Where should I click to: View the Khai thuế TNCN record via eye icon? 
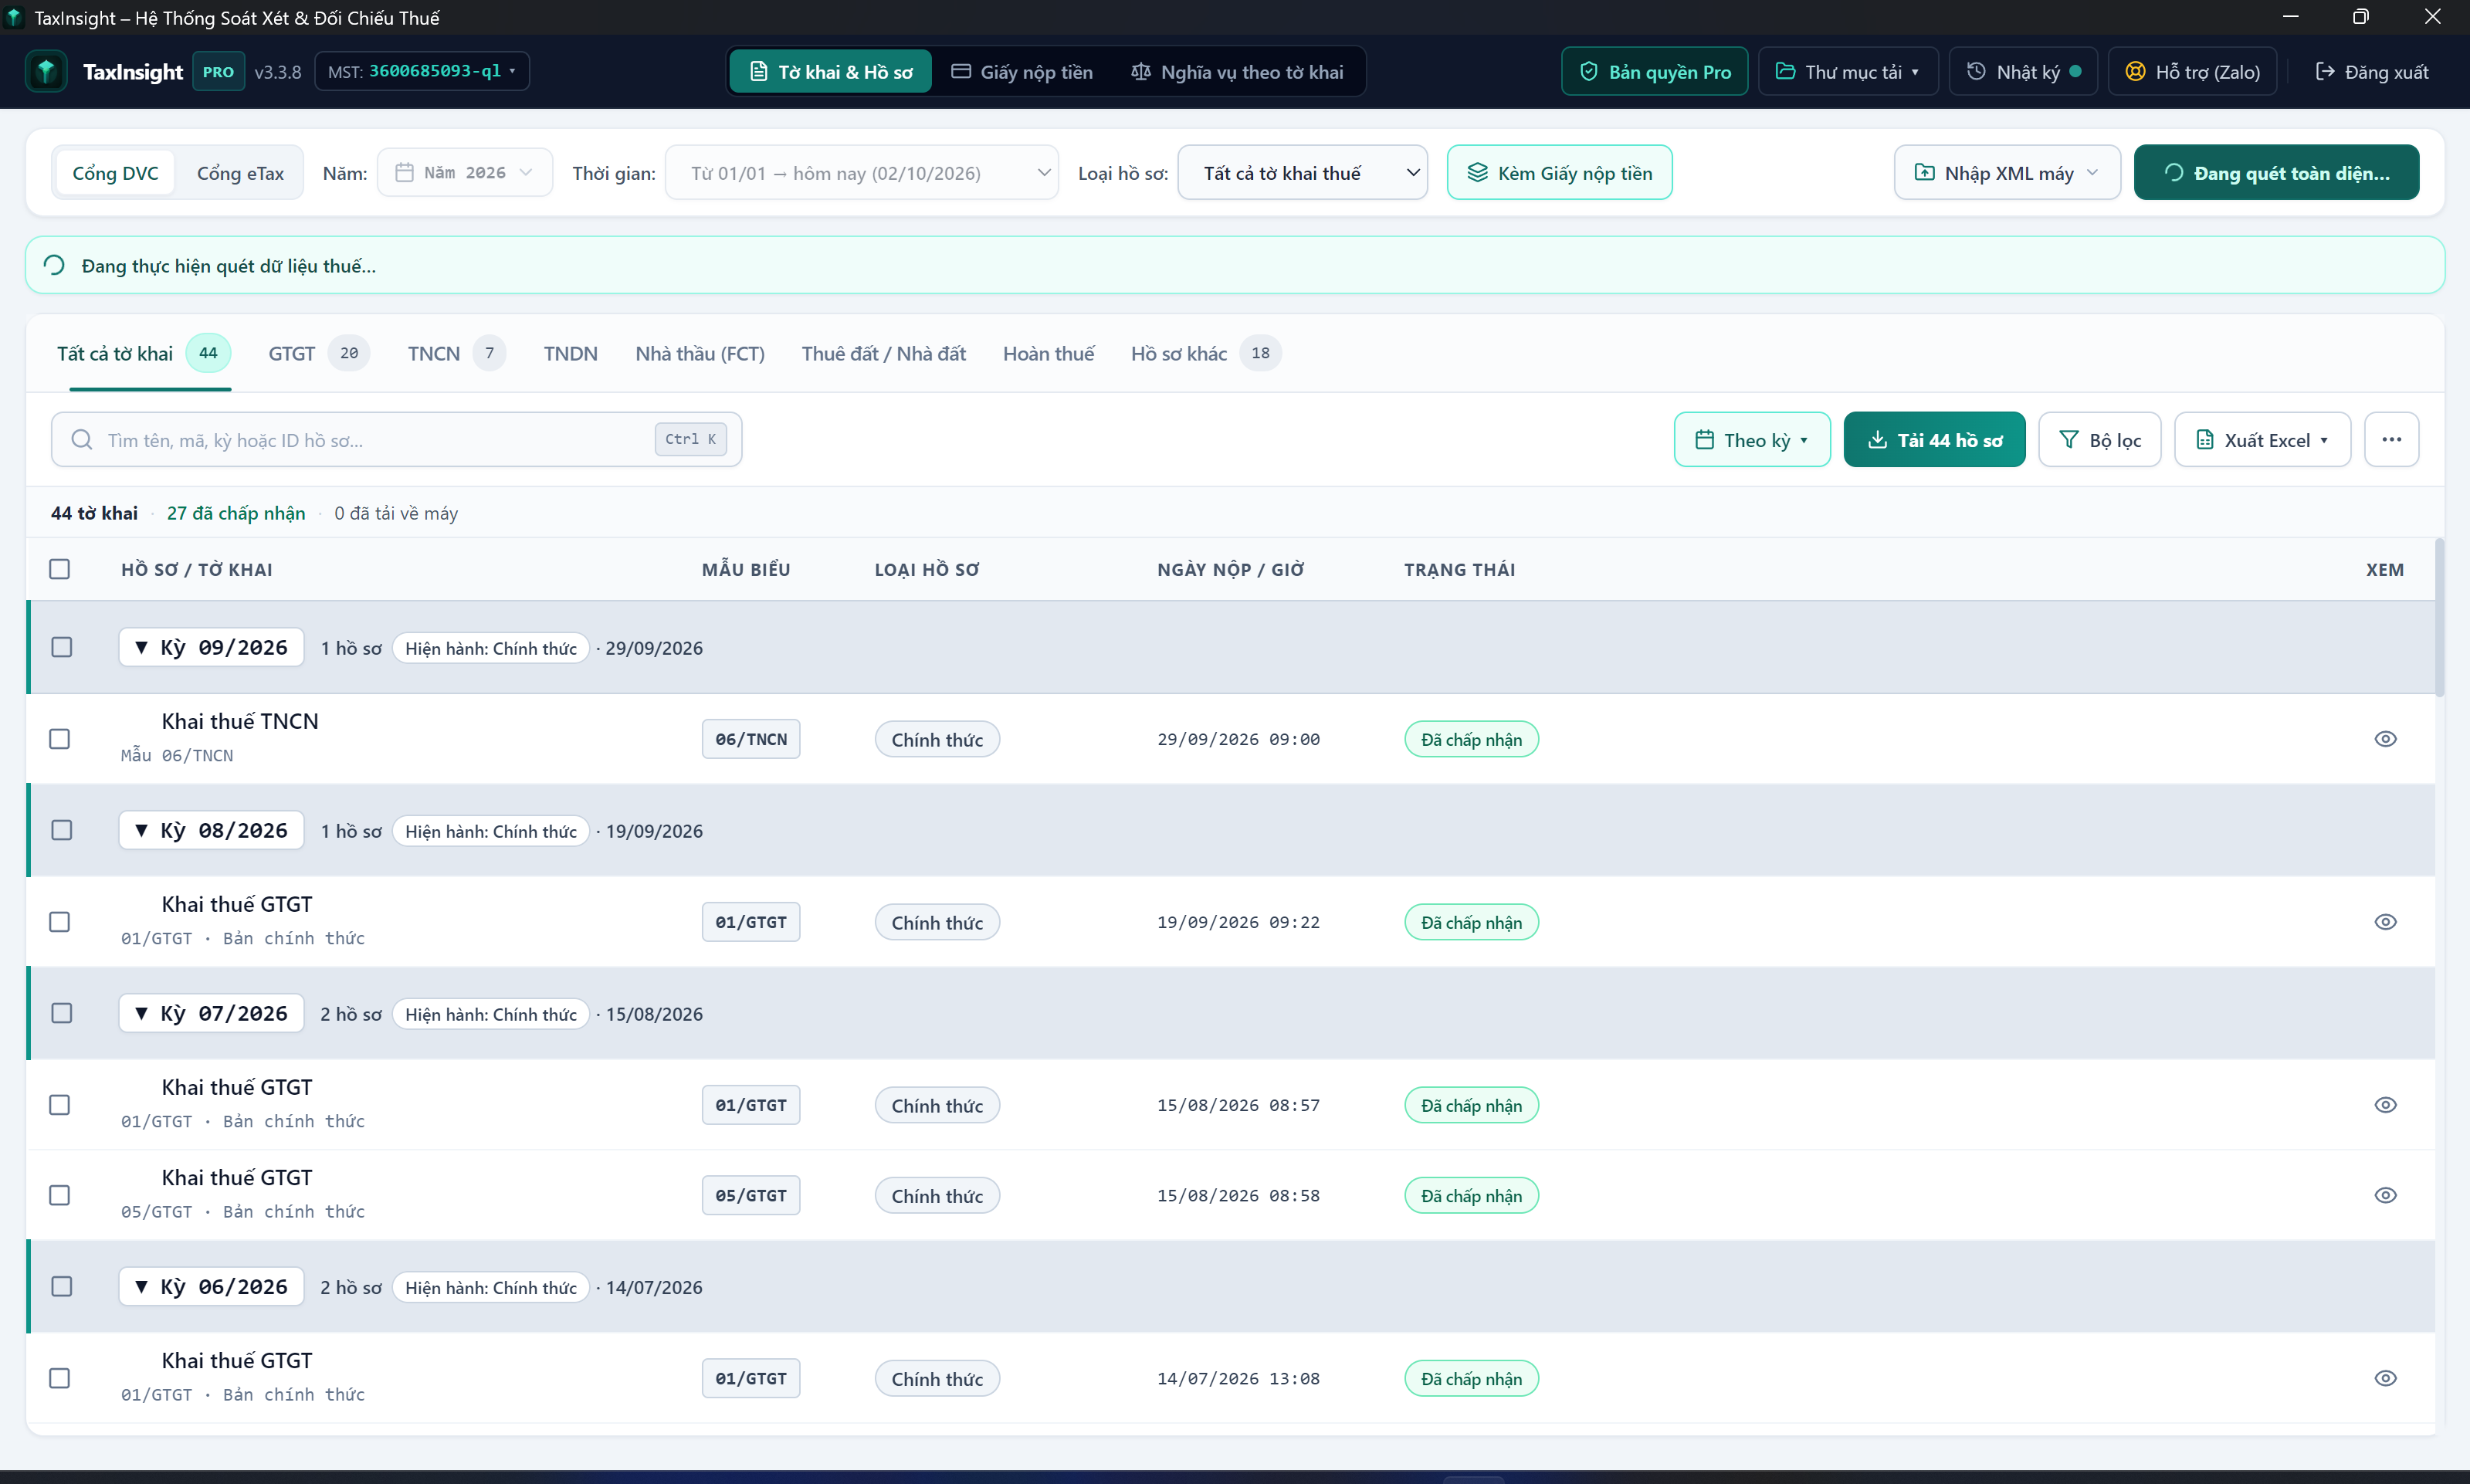point(2385,739)
